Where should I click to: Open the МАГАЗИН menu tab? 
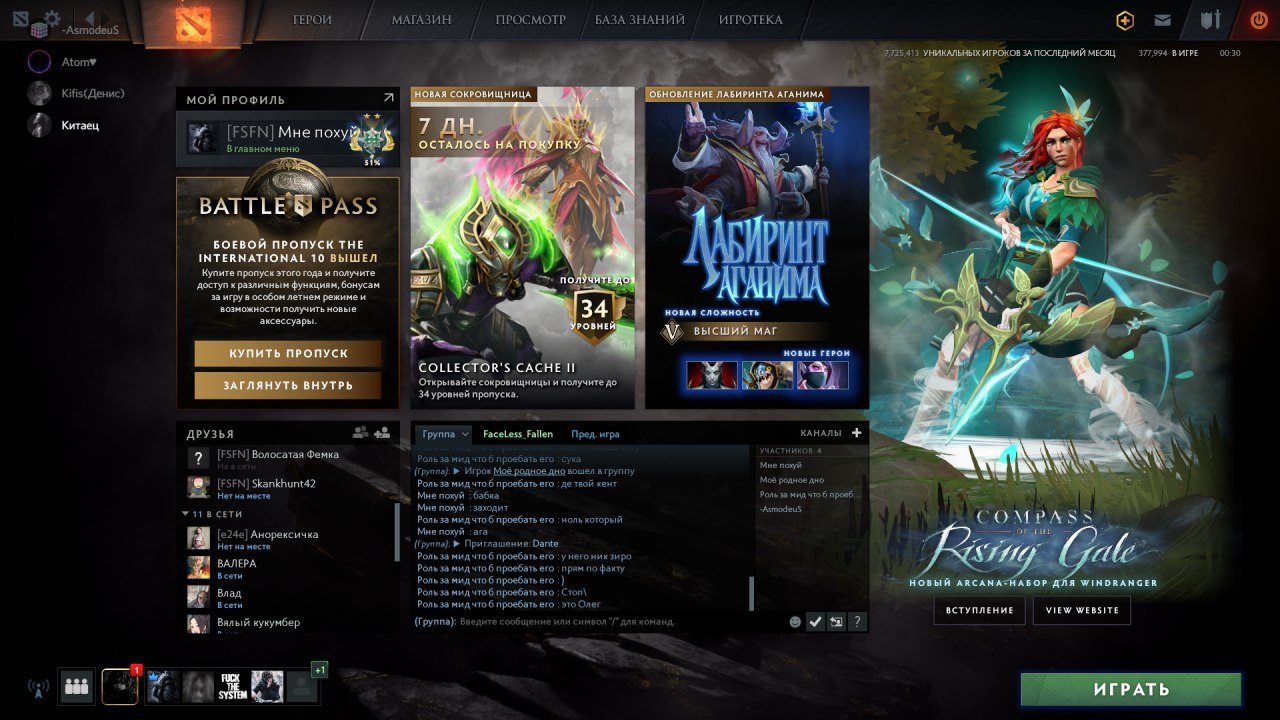pyautogui.click(x=421, y=20)
